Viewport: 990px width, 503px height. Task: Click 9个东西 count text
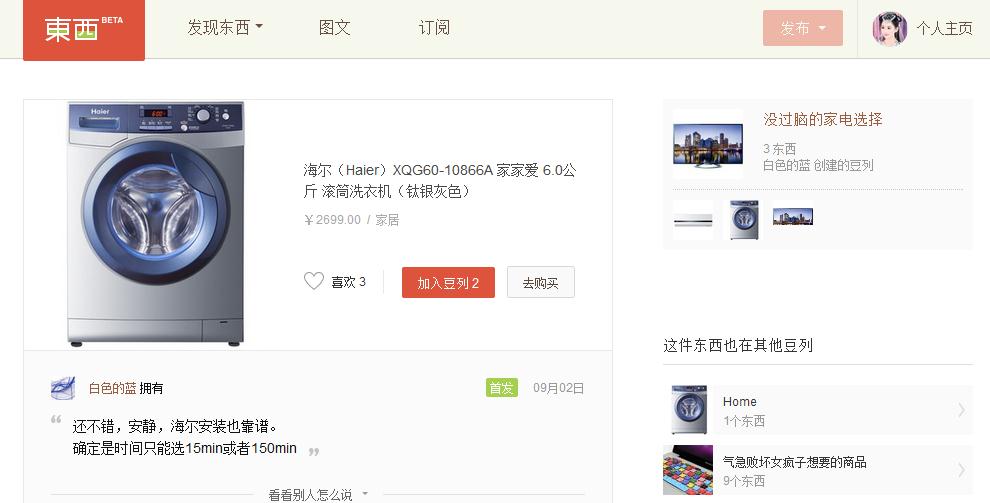(x=744, y=481)
